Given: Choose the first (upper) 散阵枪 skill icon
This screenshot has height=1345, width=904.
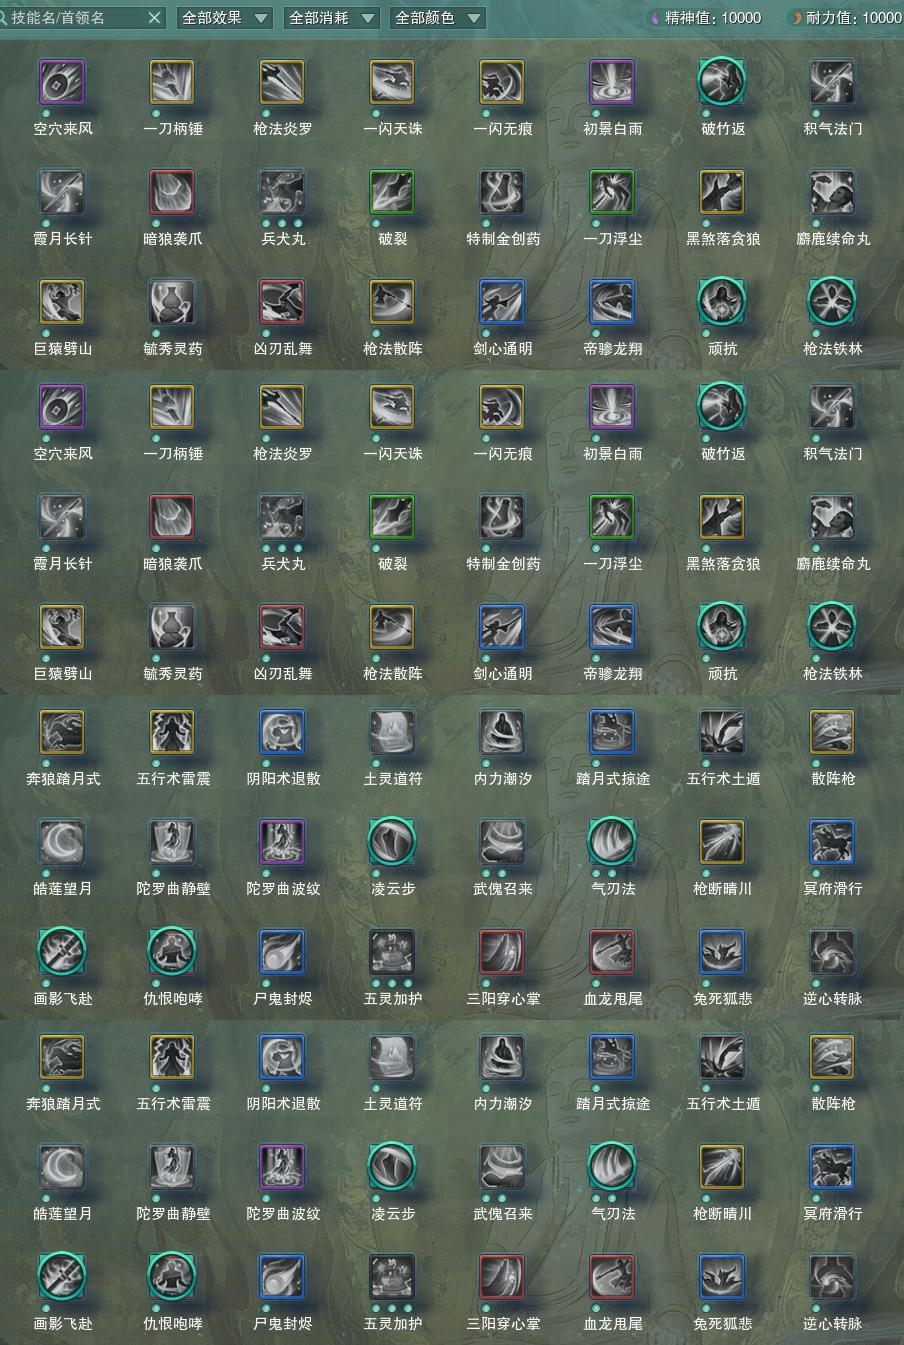Looking at the screenshot, I should pos(832,732).
